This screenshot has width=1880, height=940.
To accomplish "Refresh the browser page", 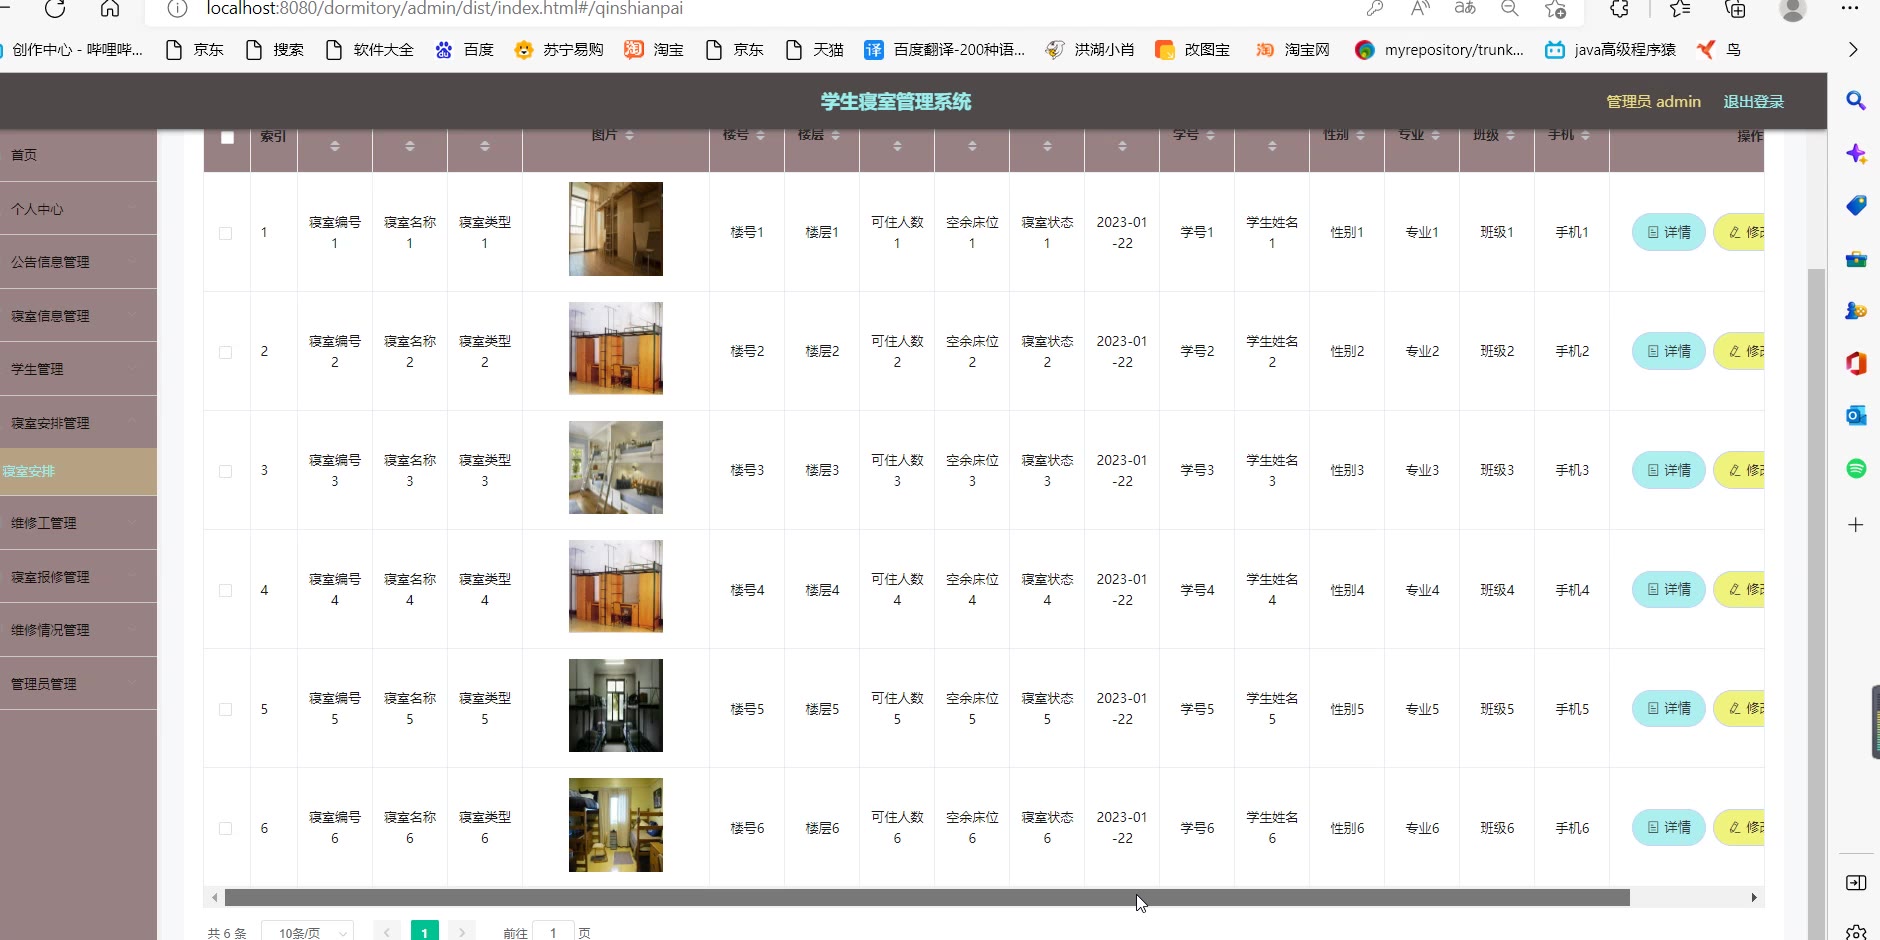I will (55, 9).
